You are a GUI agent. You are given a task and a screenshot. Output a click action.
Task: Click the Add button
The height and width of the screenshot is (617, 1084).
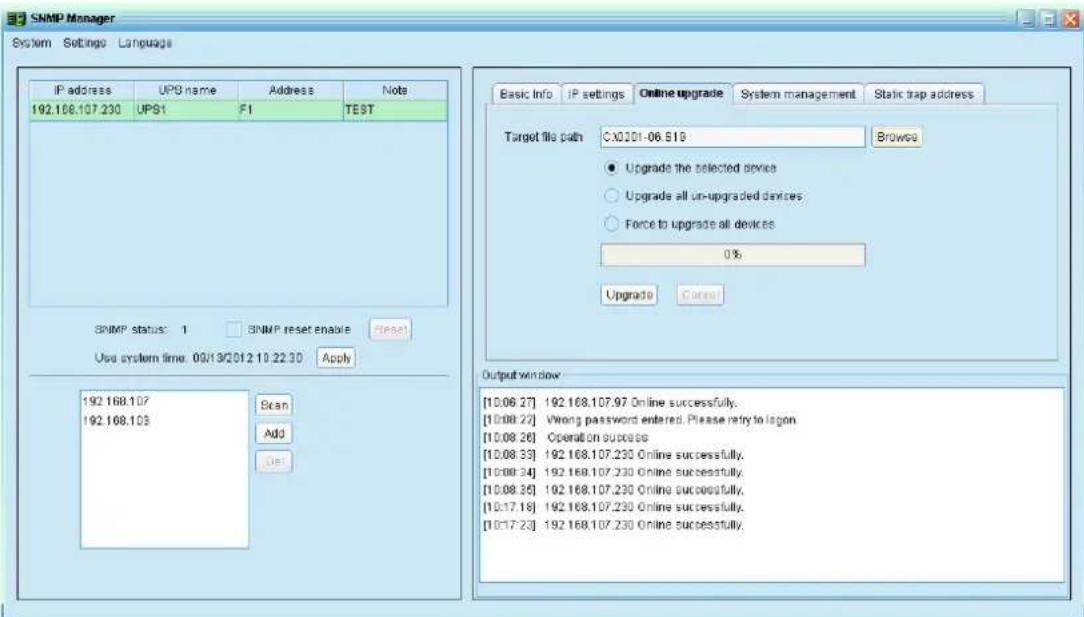274,434
